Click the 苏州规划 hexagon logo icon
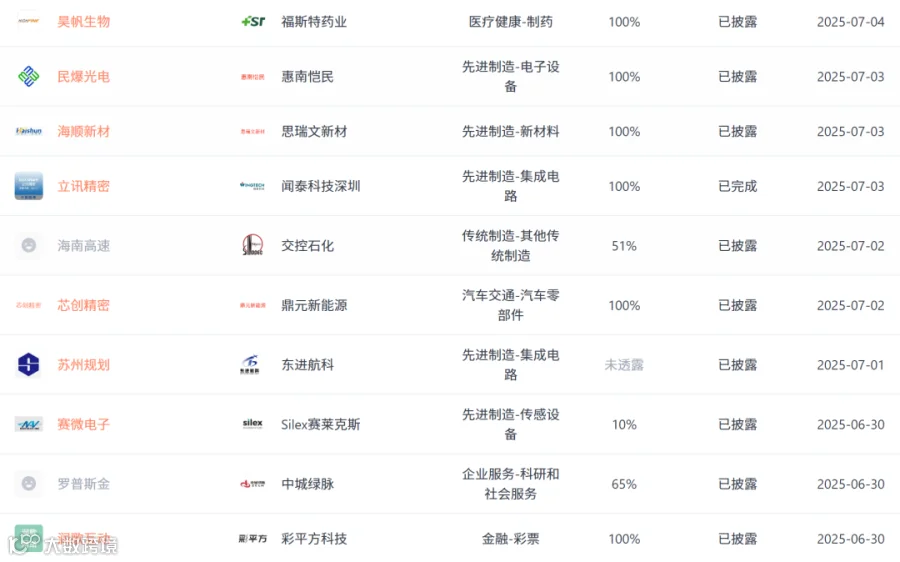 tap(29, 365)
